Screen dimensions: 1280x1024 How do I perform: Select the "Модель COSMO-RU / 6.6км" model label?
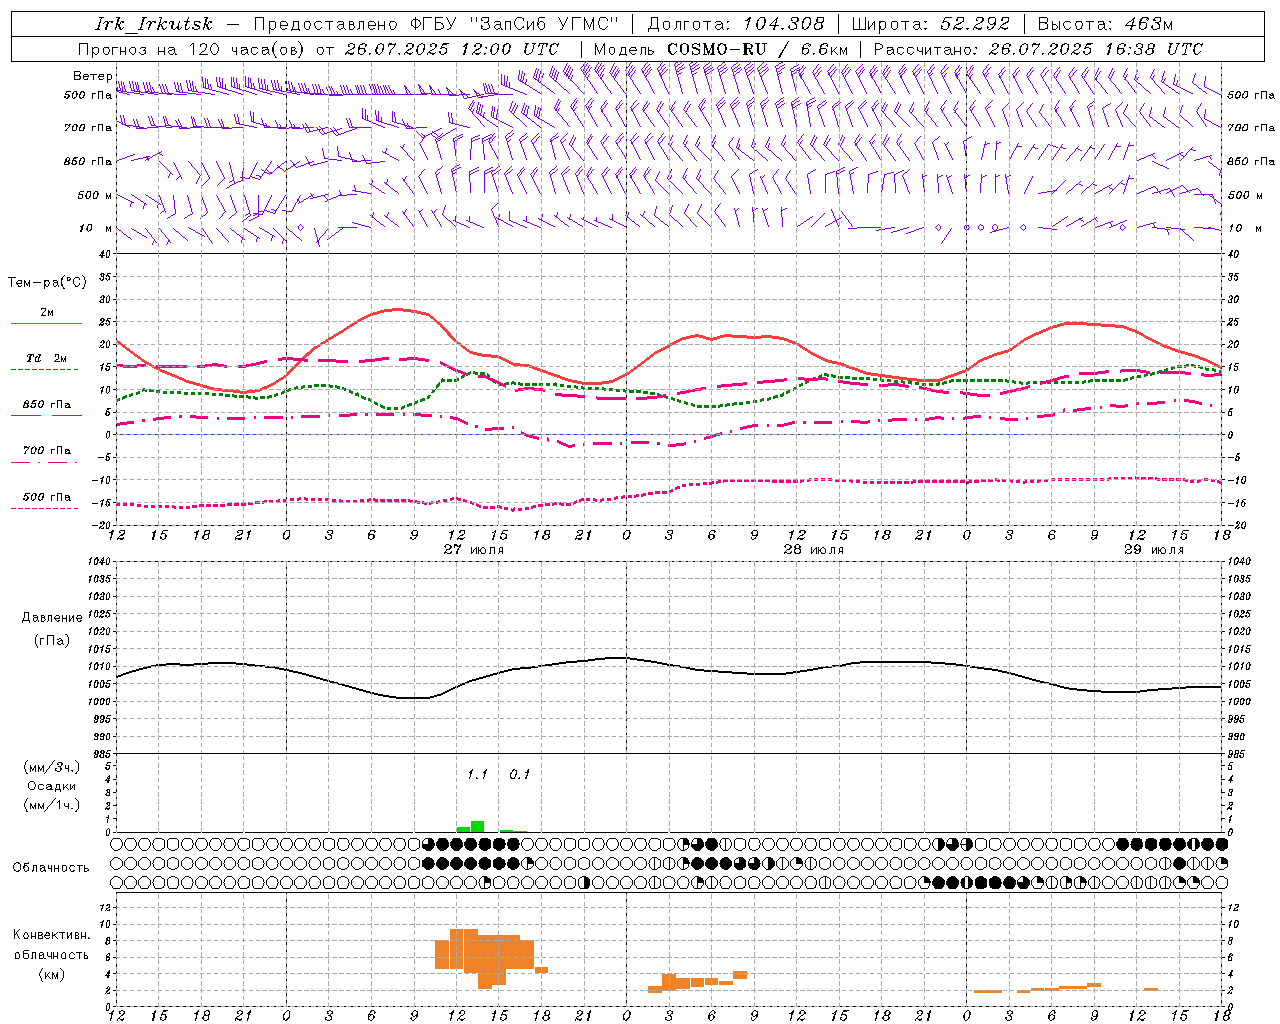coord(721,49)
